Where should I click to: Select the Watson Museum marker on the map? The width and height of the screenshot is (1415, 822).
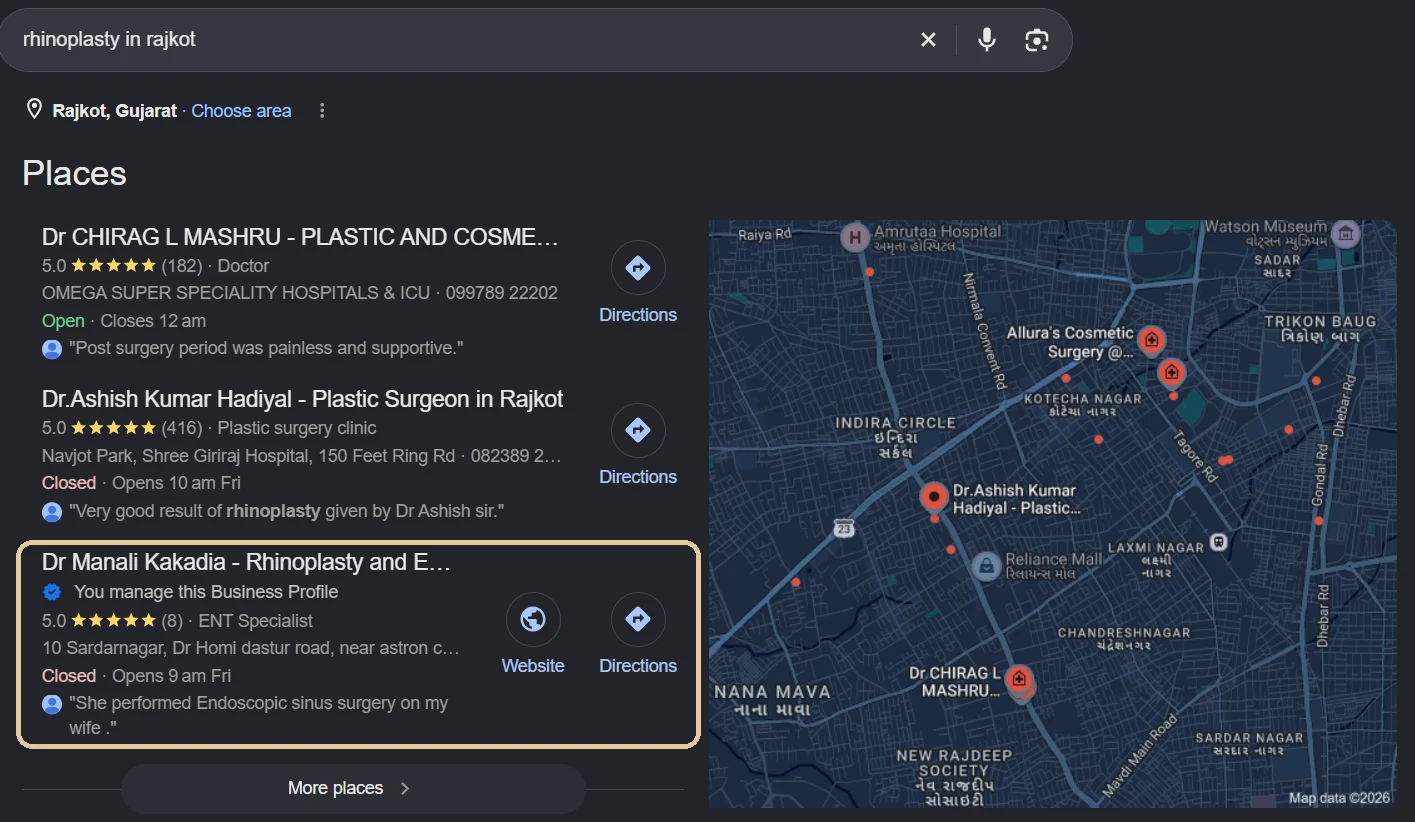point(1346,234)
